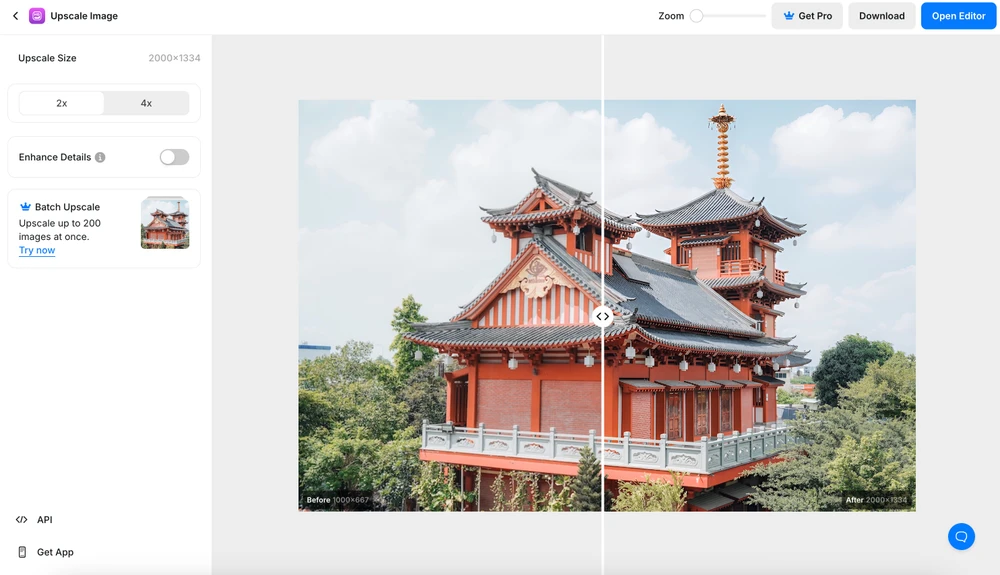Image resolution: width=1000 pixels, height=575 pixels.
Task: Click the After 2000×1334 label
Action: [x=876, y=500]
